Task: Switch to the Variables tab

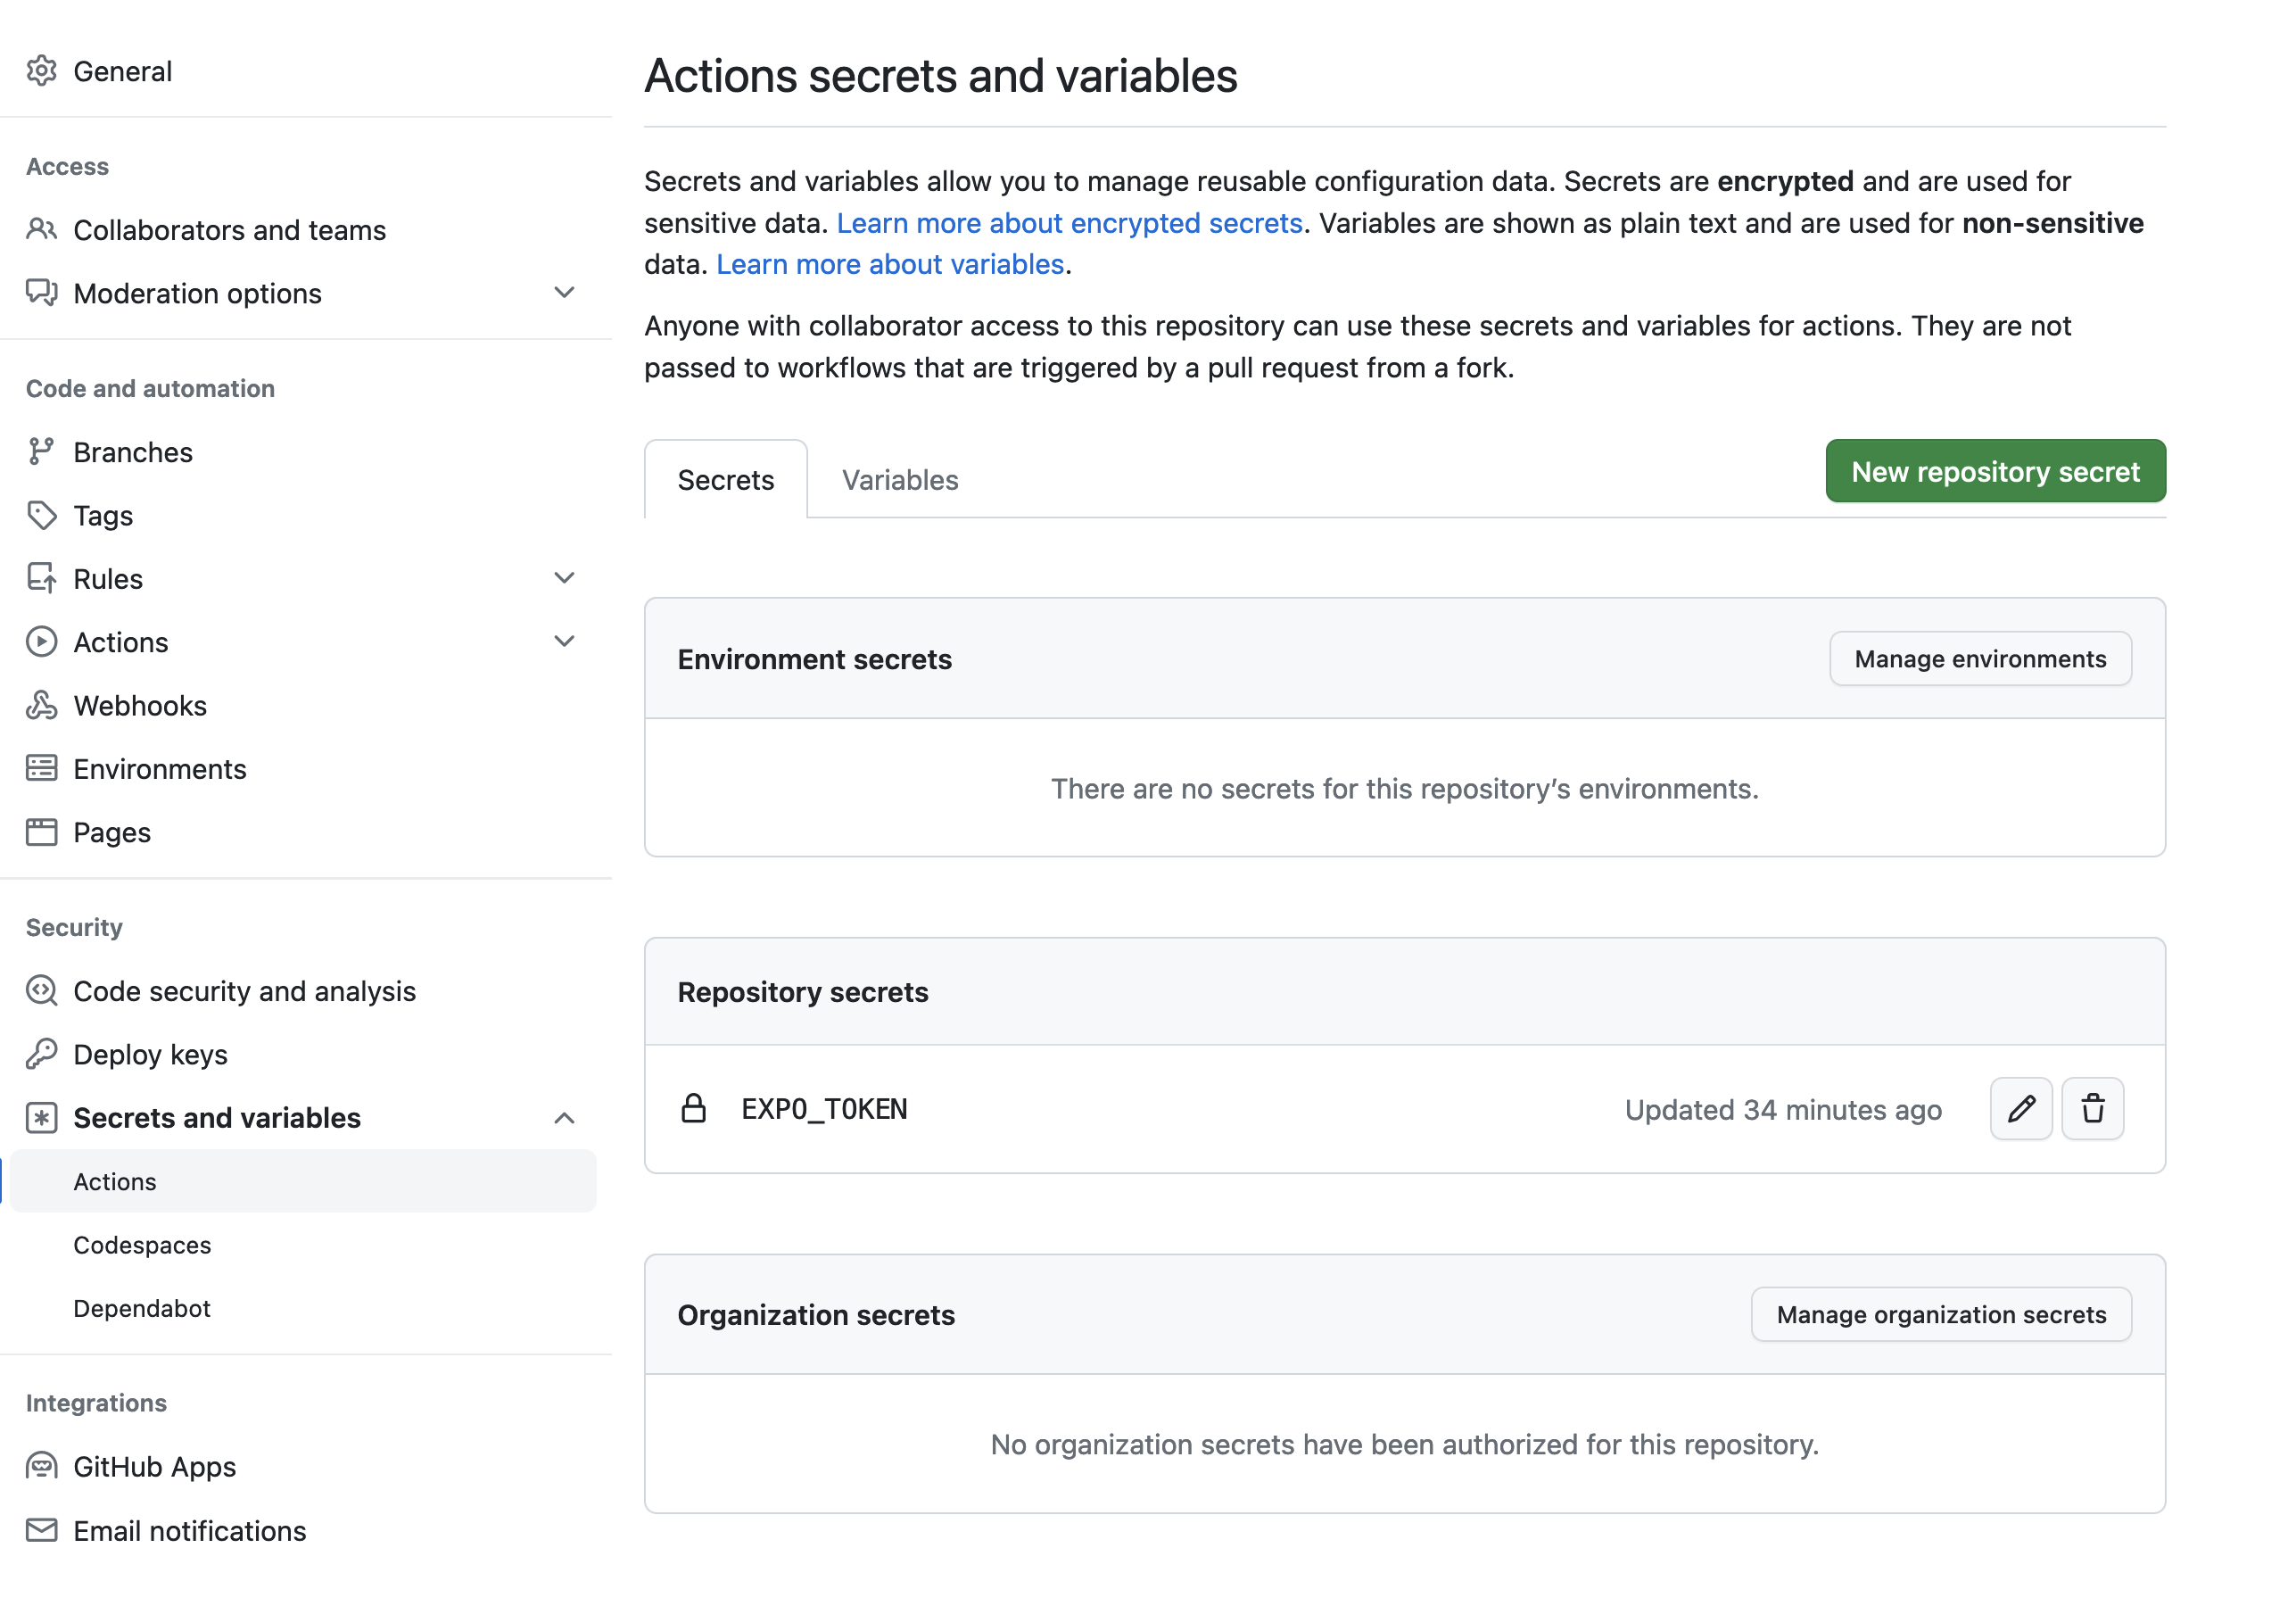Action: click(899, 480)
